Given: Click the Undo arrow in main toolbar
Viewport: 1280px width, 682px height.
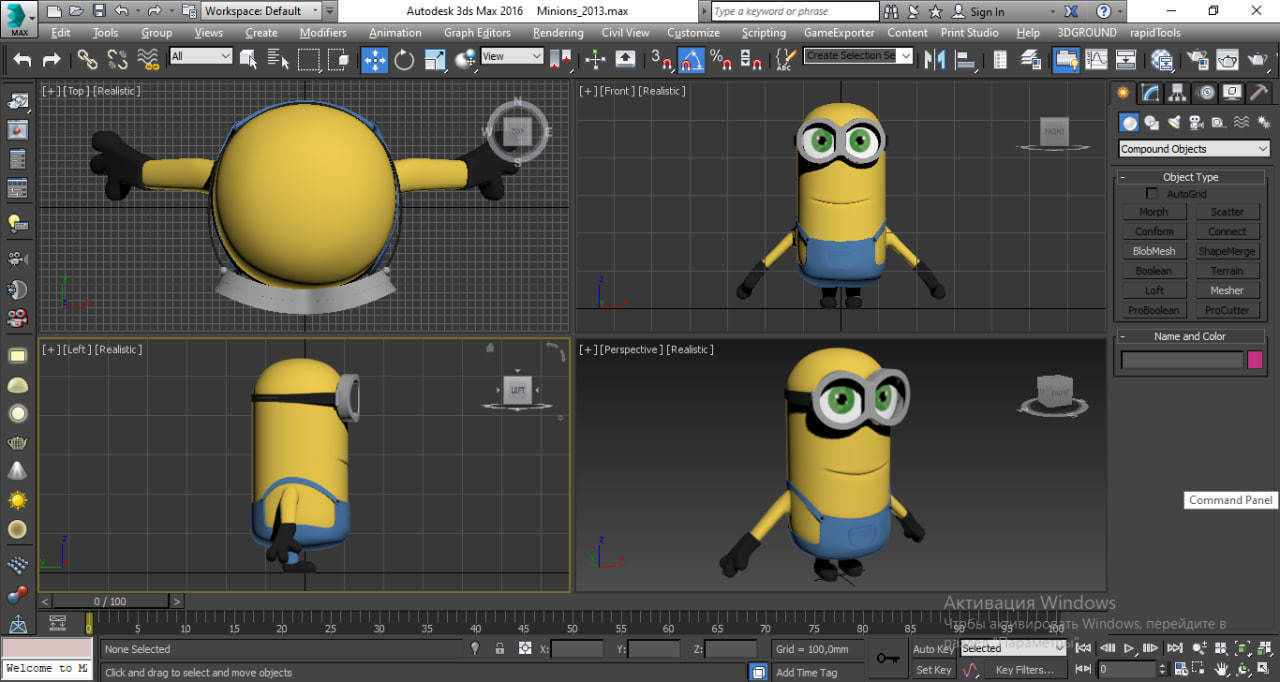Looking at the screenshot, I should point(22,59).
